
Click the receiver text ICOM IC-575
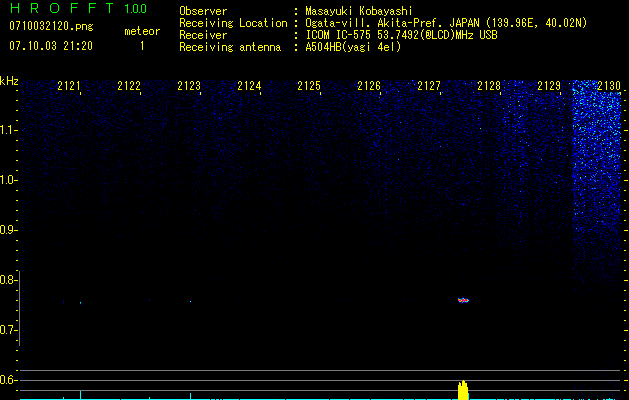(338, 35)
